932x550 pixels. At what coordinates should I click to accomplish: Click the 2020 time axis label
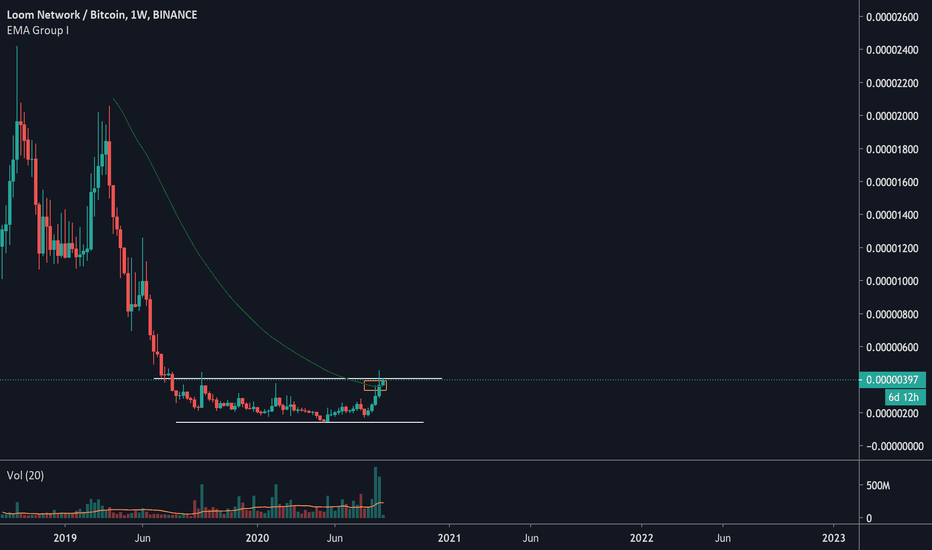pos(257,538)
